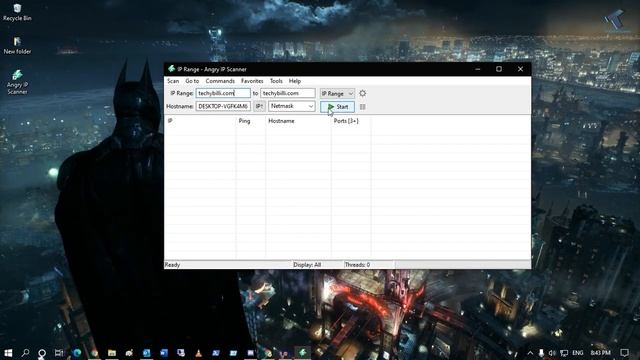Click the microphone tray icon

tap(541, 353)
